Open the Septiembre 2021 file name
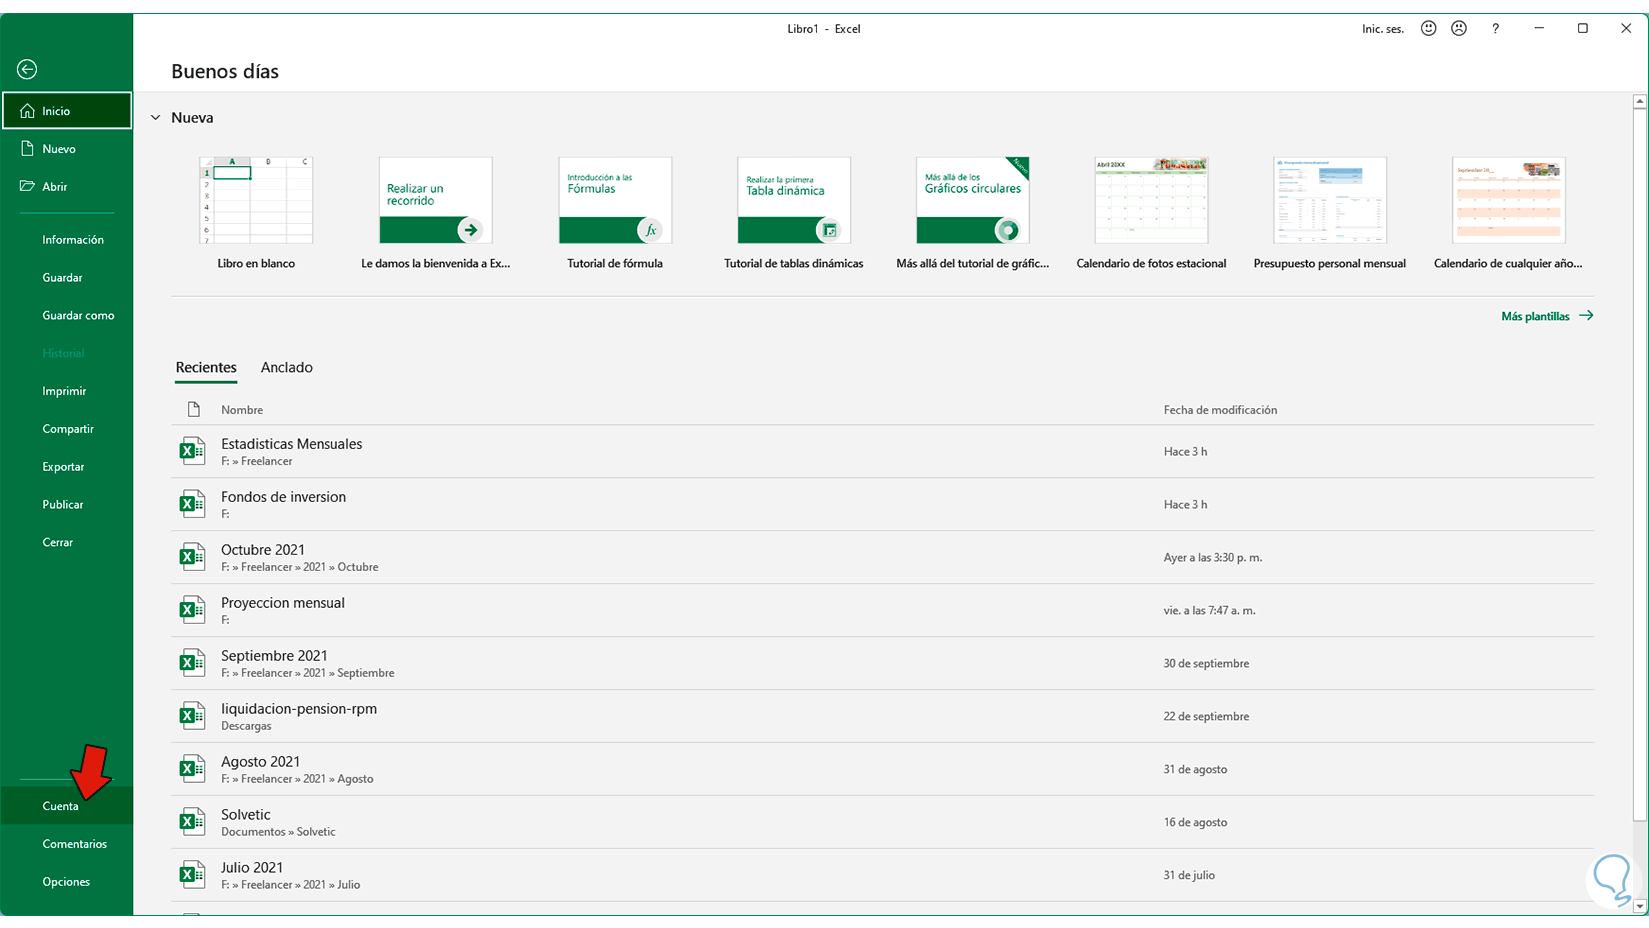 pos(274,656)
